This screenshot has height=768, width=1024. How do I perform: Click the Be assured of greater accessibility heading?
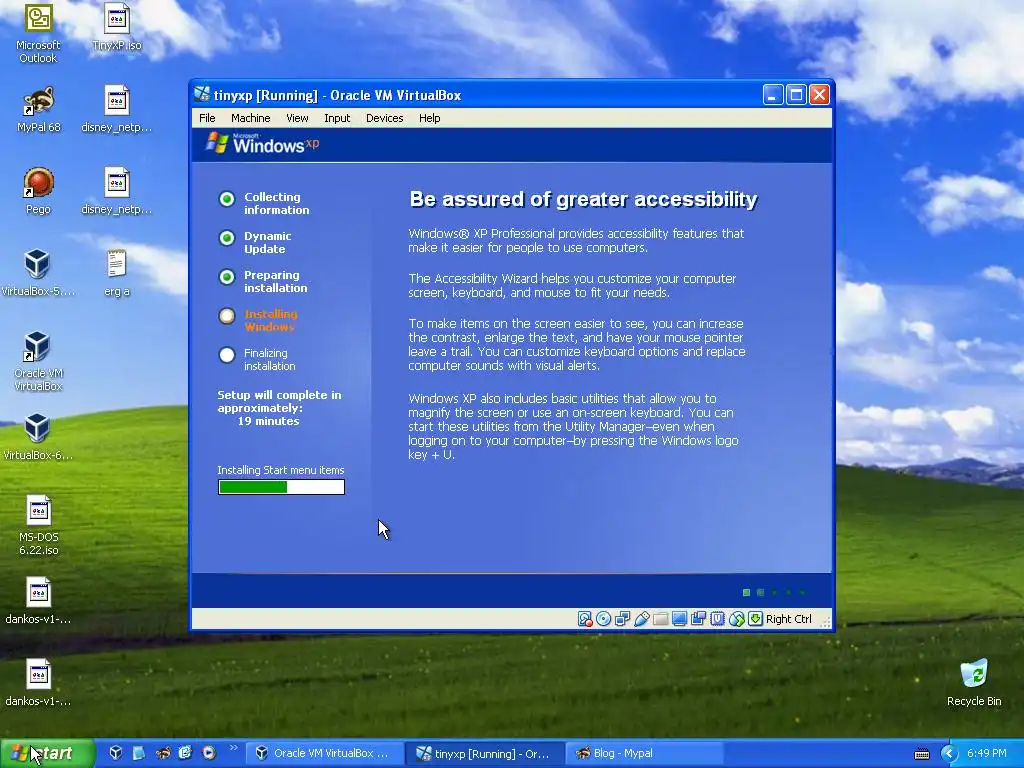(x=583, y=199)
